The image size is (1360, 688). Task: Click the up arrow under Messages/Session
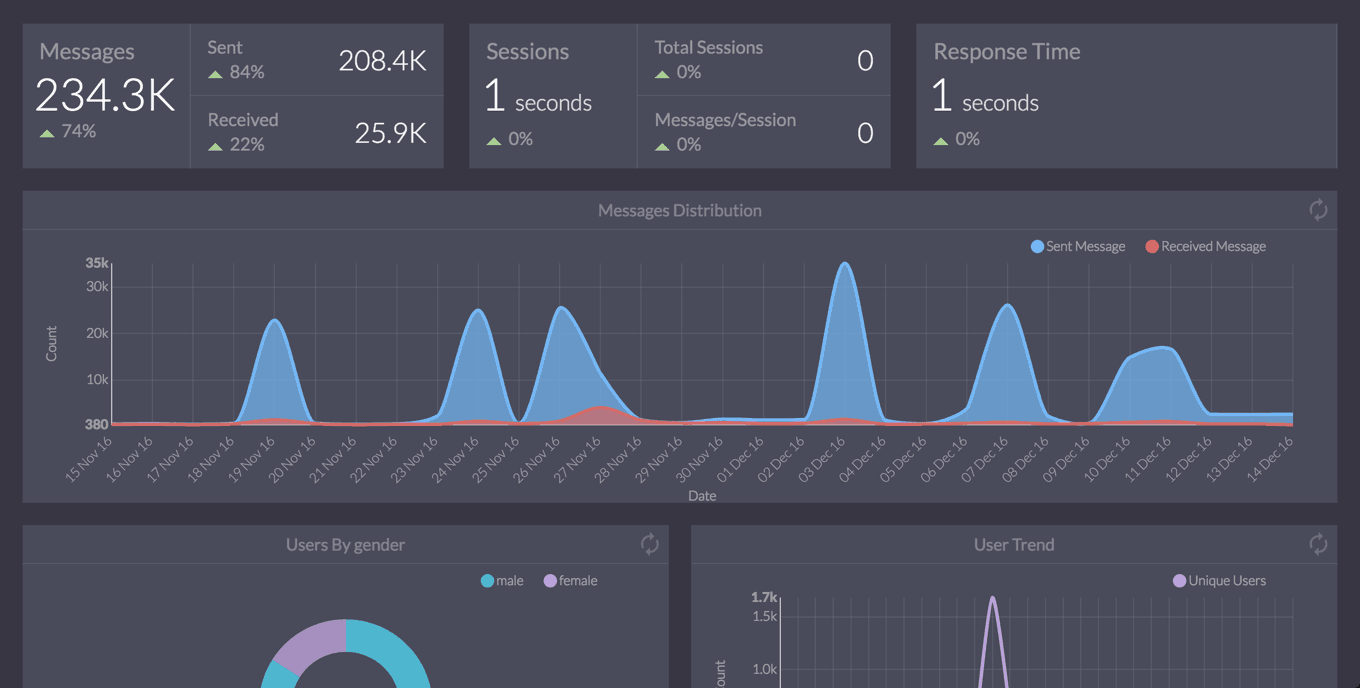[x=662, y=146]
